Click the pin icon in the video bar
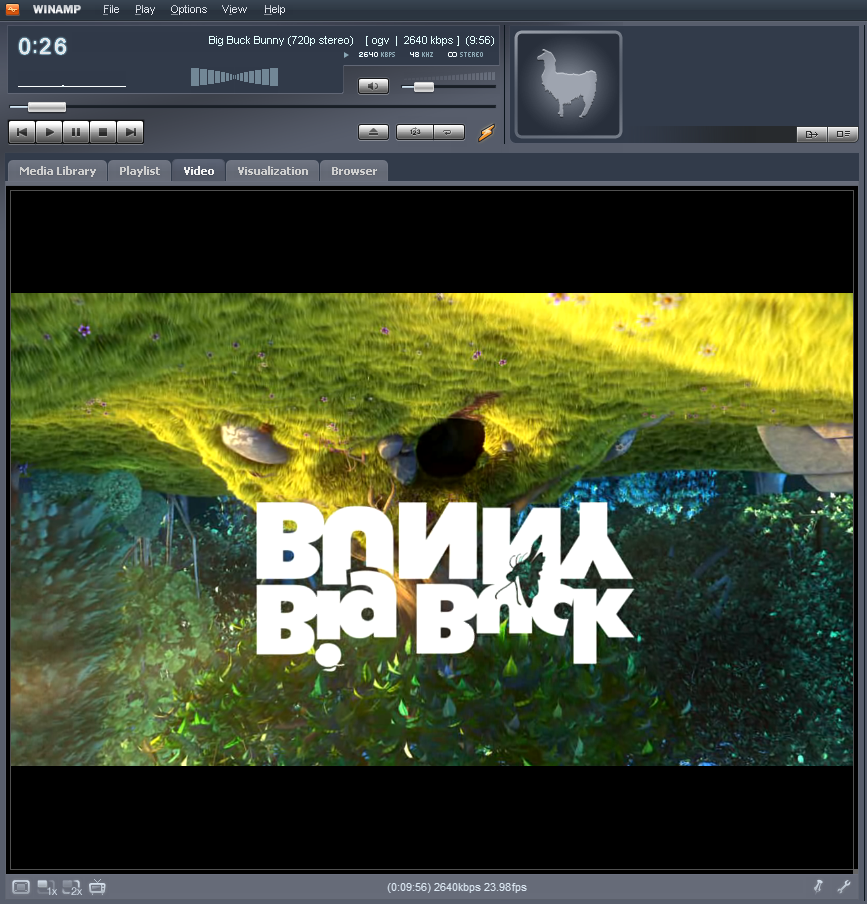 pos(818,886)
